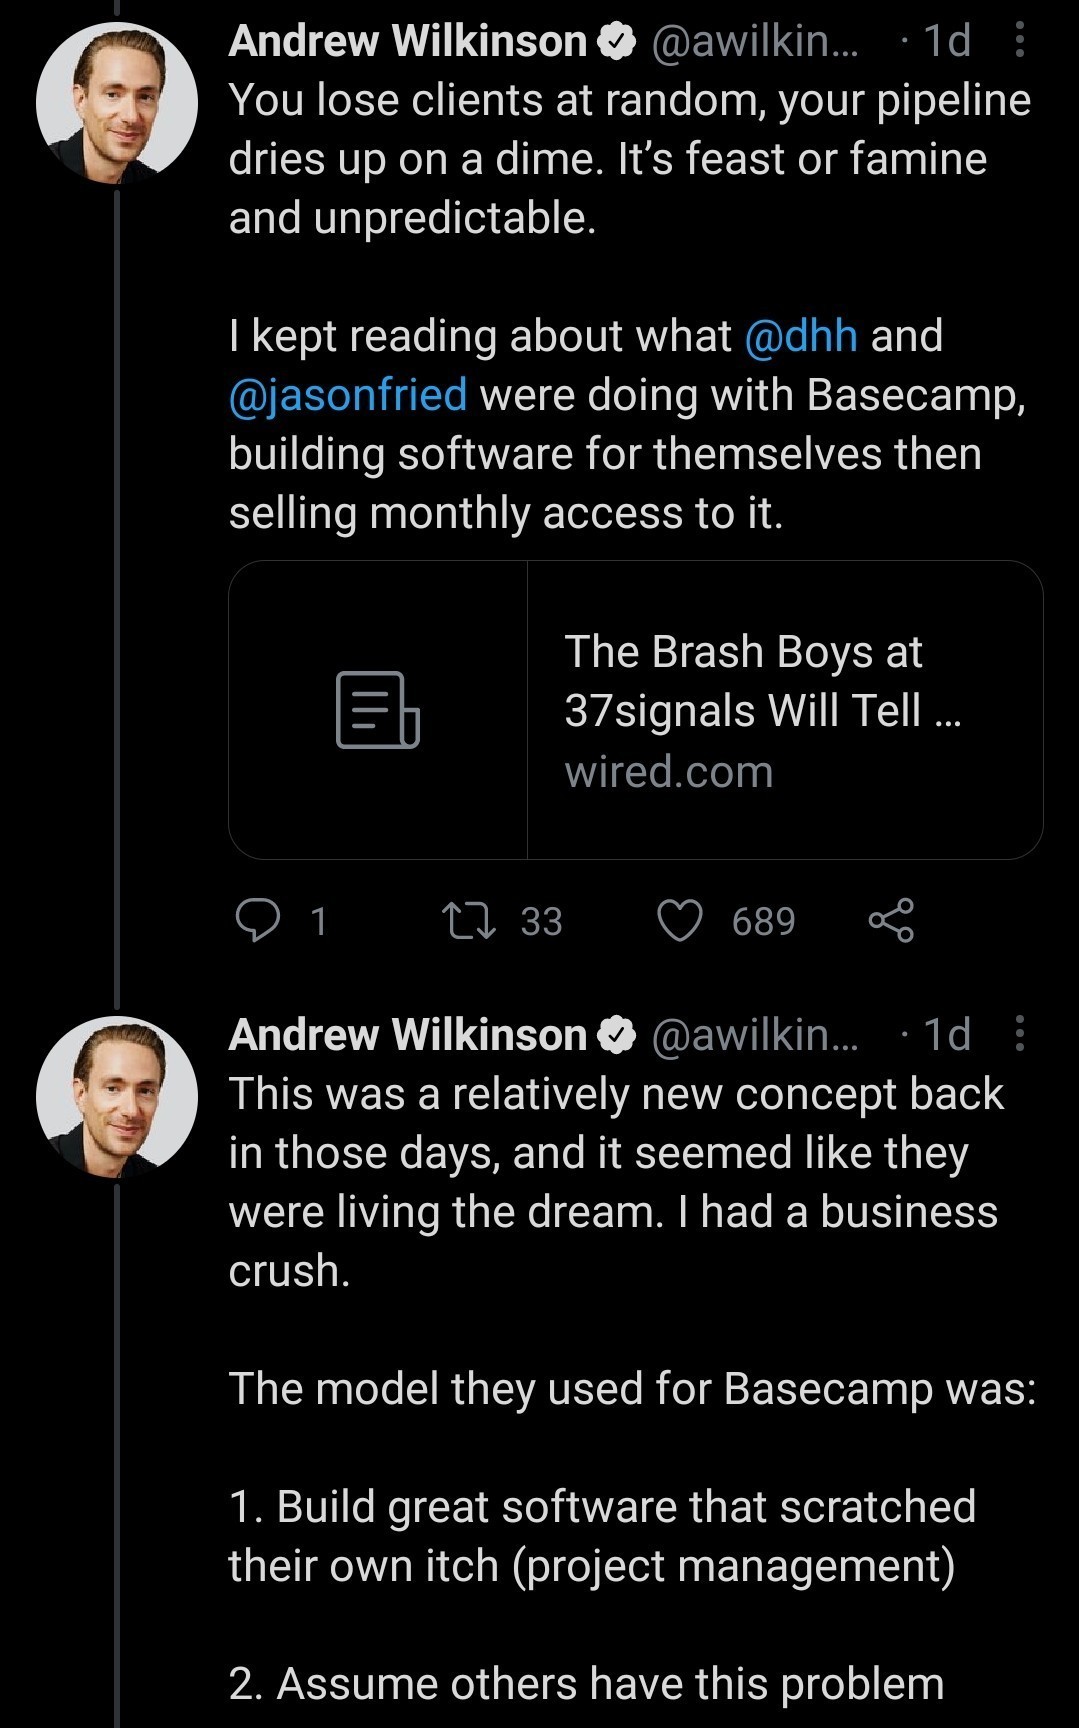View Andrew Wilkinson's avatar on second tweet
1079x1728 pixels.
[116, 1096]
